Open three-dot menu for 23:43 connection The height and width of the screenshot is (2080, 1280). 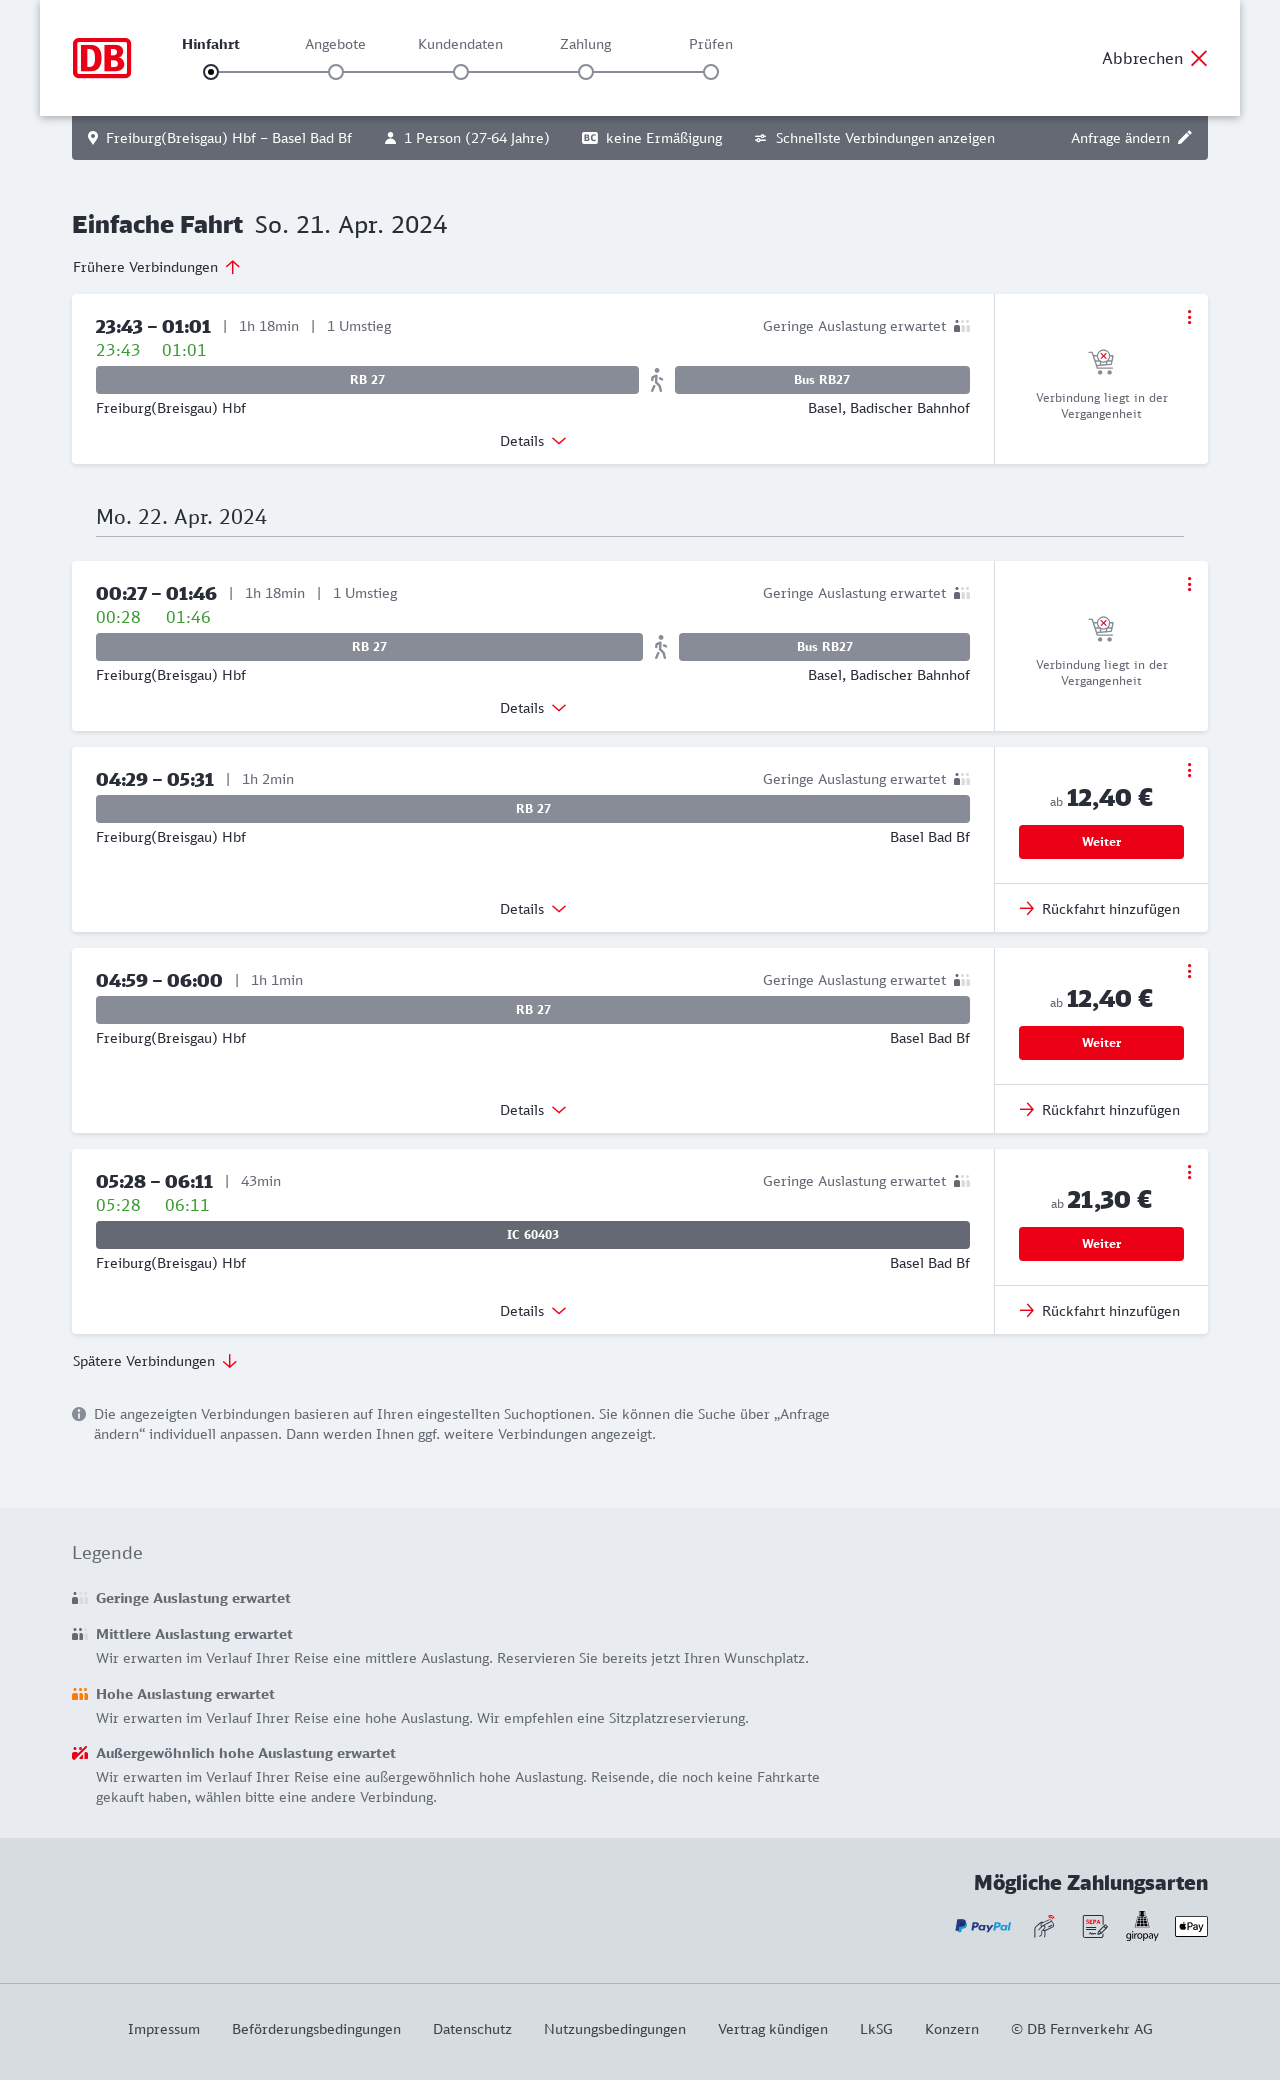(x=1189, y=317)
